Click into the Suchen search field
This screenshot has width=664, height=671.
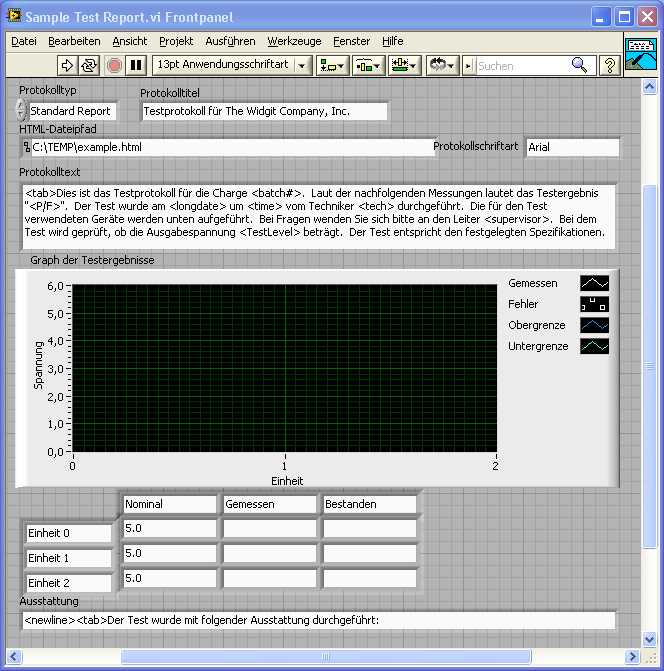523,66
